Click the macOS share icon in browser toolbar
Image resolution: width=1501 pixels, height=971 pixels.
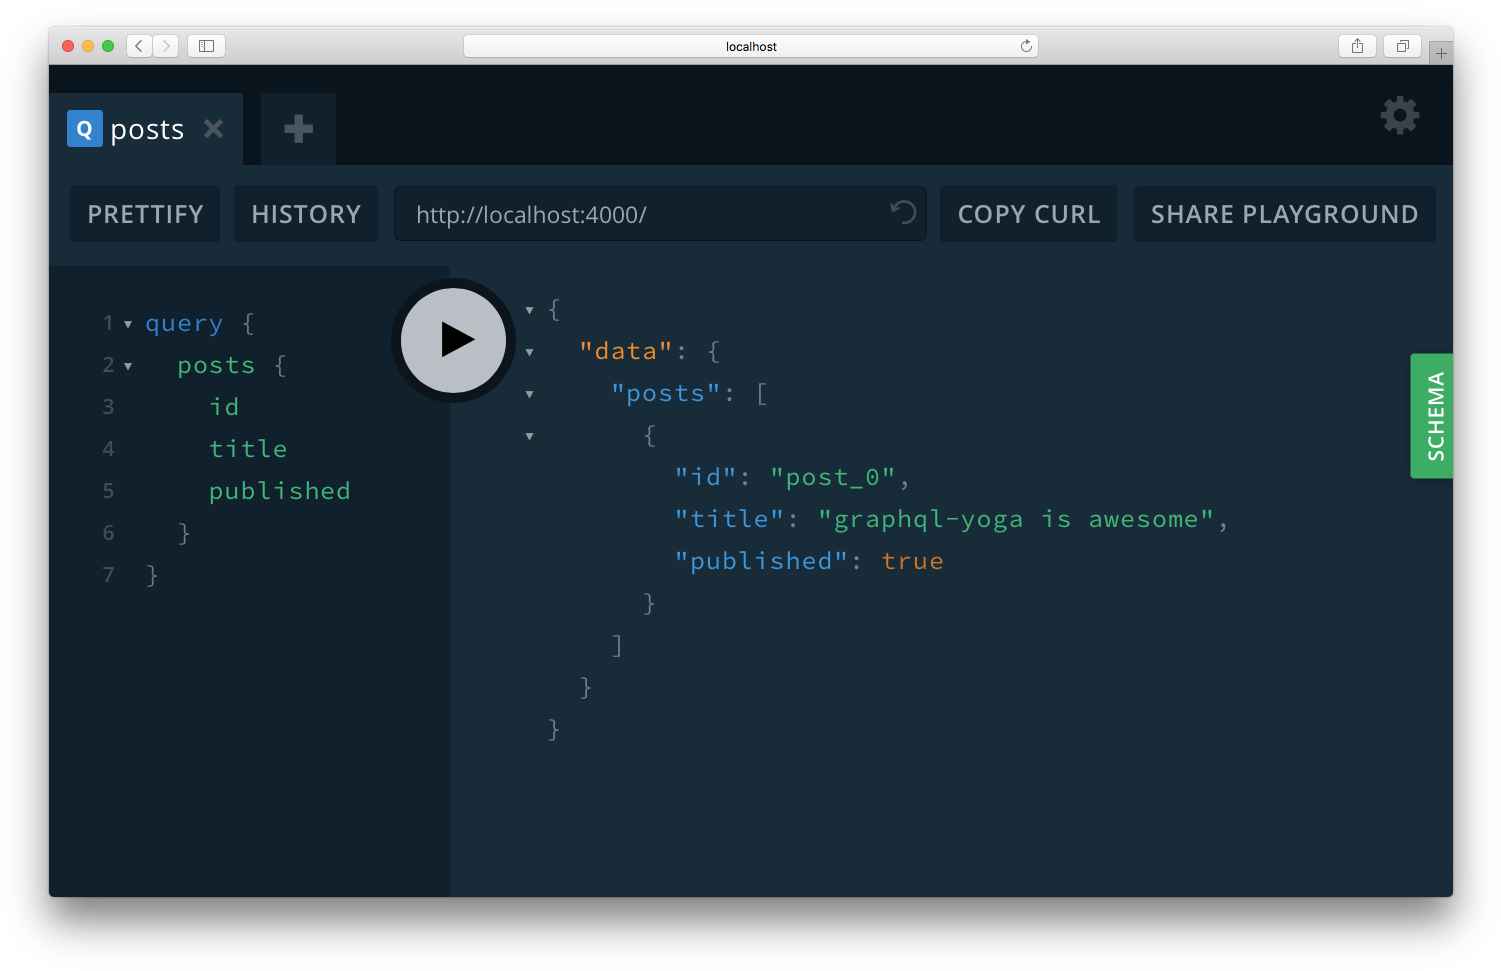pyautogui.click(x=1357, y=46)
